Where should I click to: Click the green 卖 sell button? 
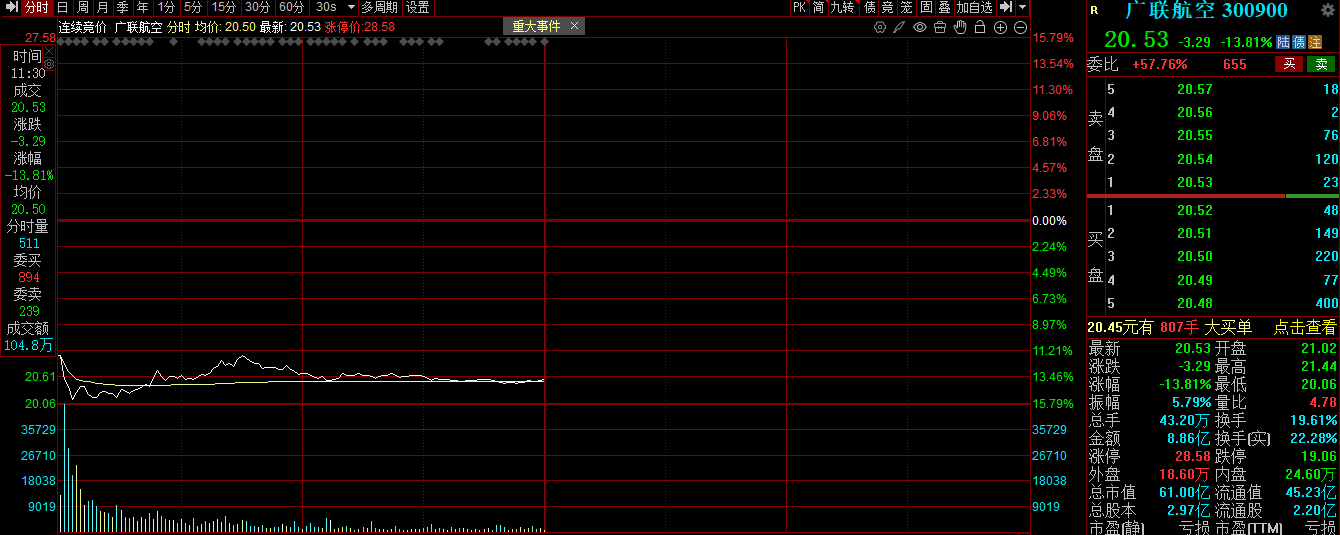coord(1320,64)
